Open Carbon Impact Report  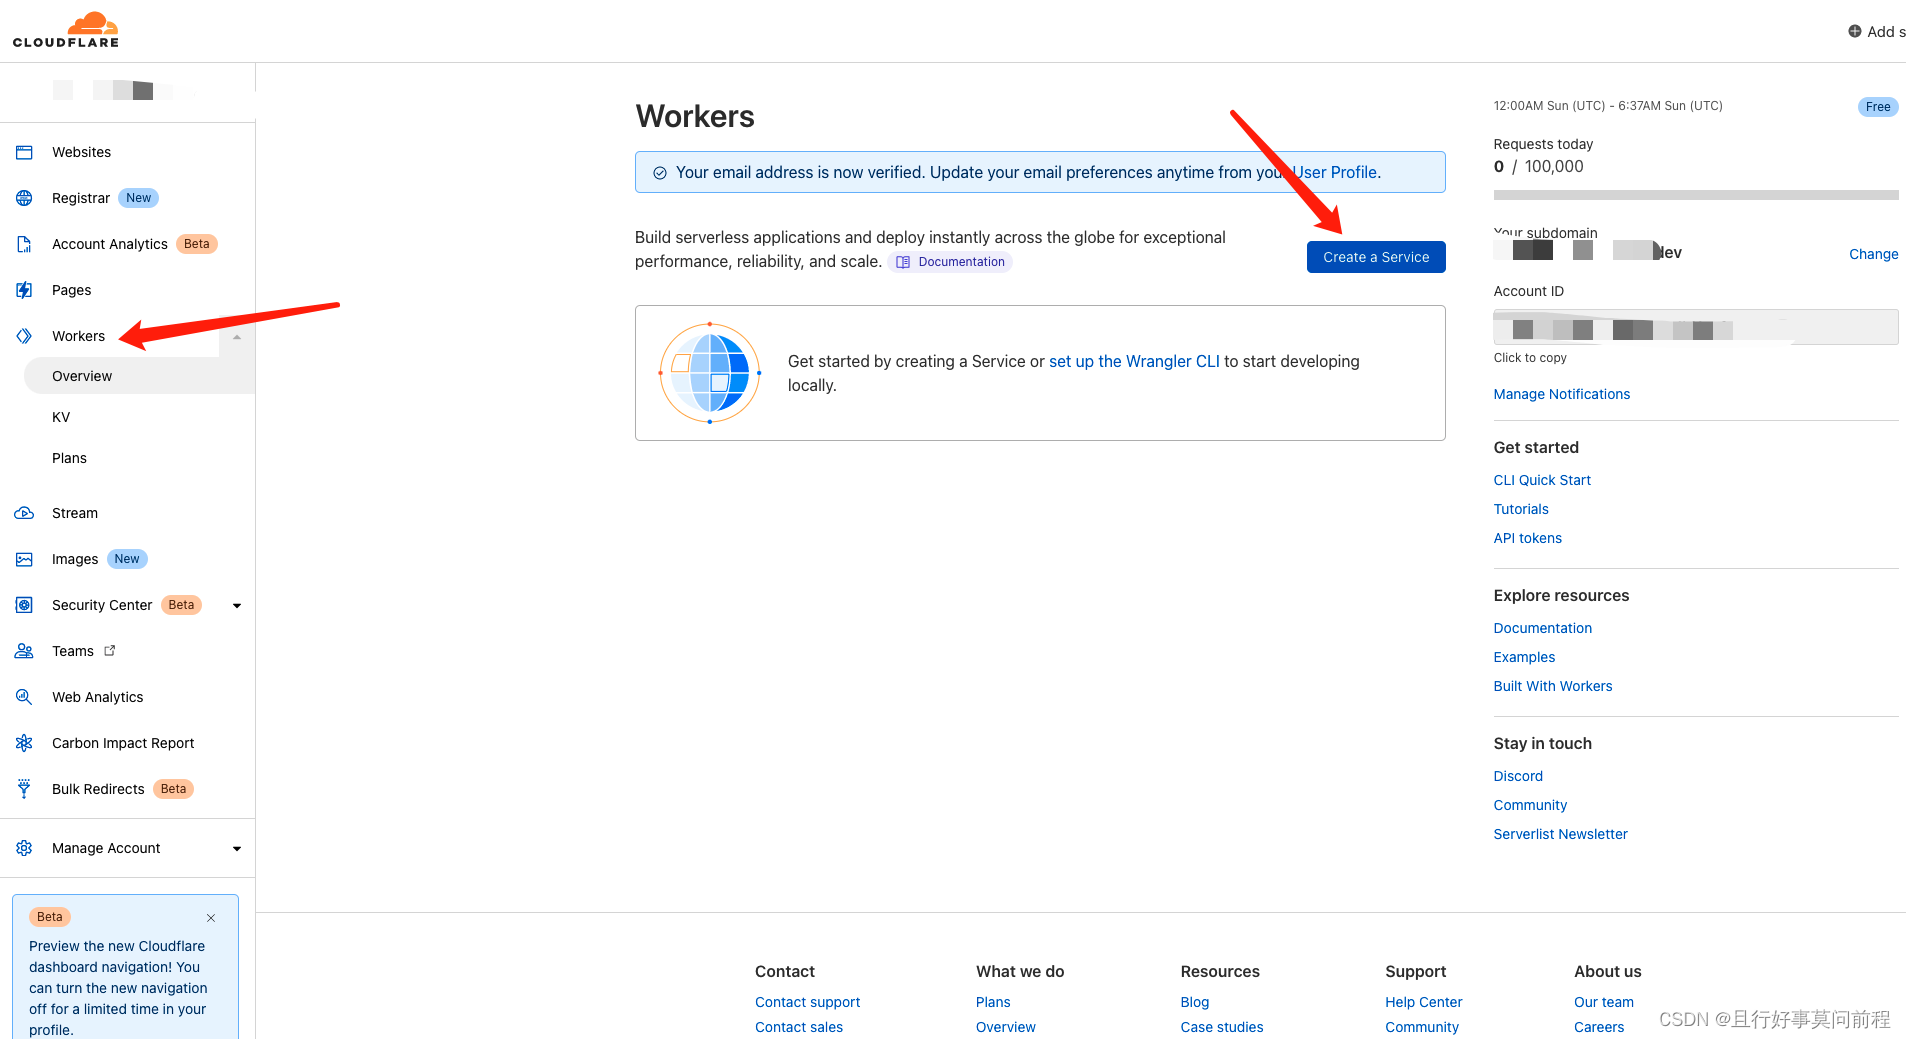[123, 743]
